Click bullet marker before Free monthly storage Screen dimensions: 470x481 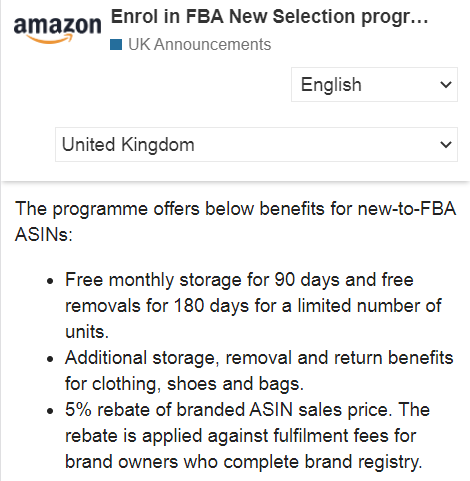[50, 281]
